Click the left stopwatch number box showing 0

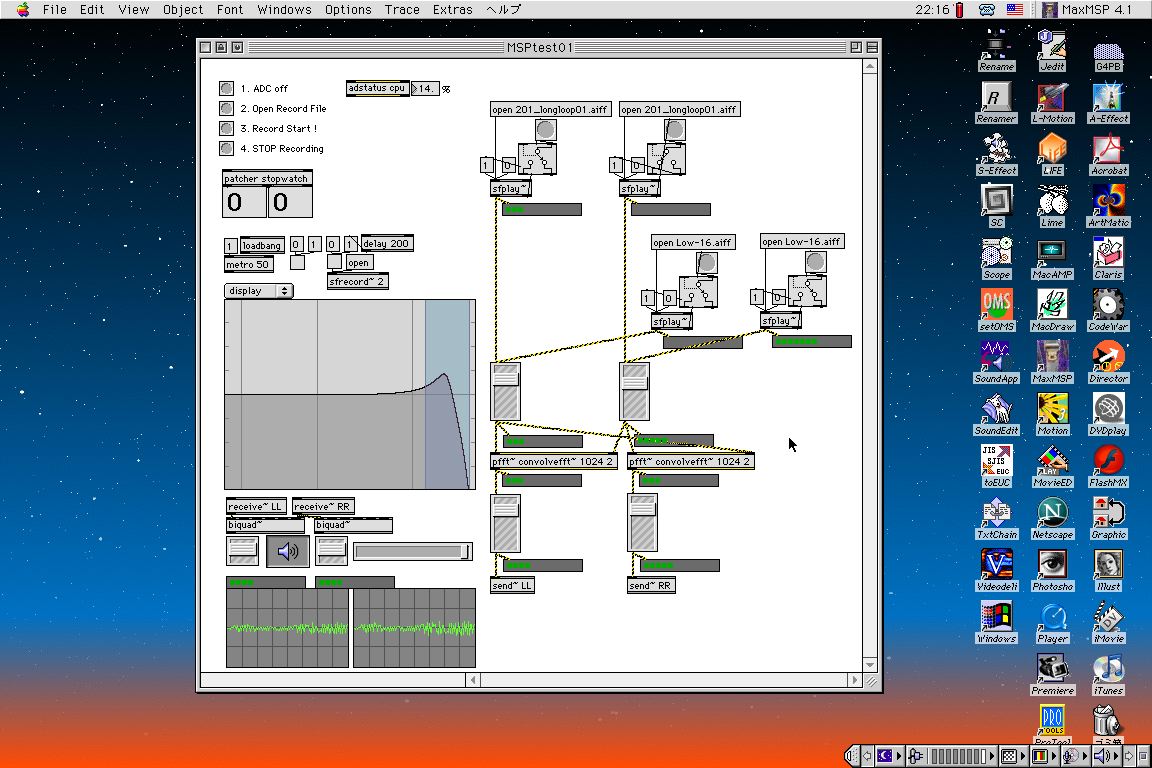point(244,202)
